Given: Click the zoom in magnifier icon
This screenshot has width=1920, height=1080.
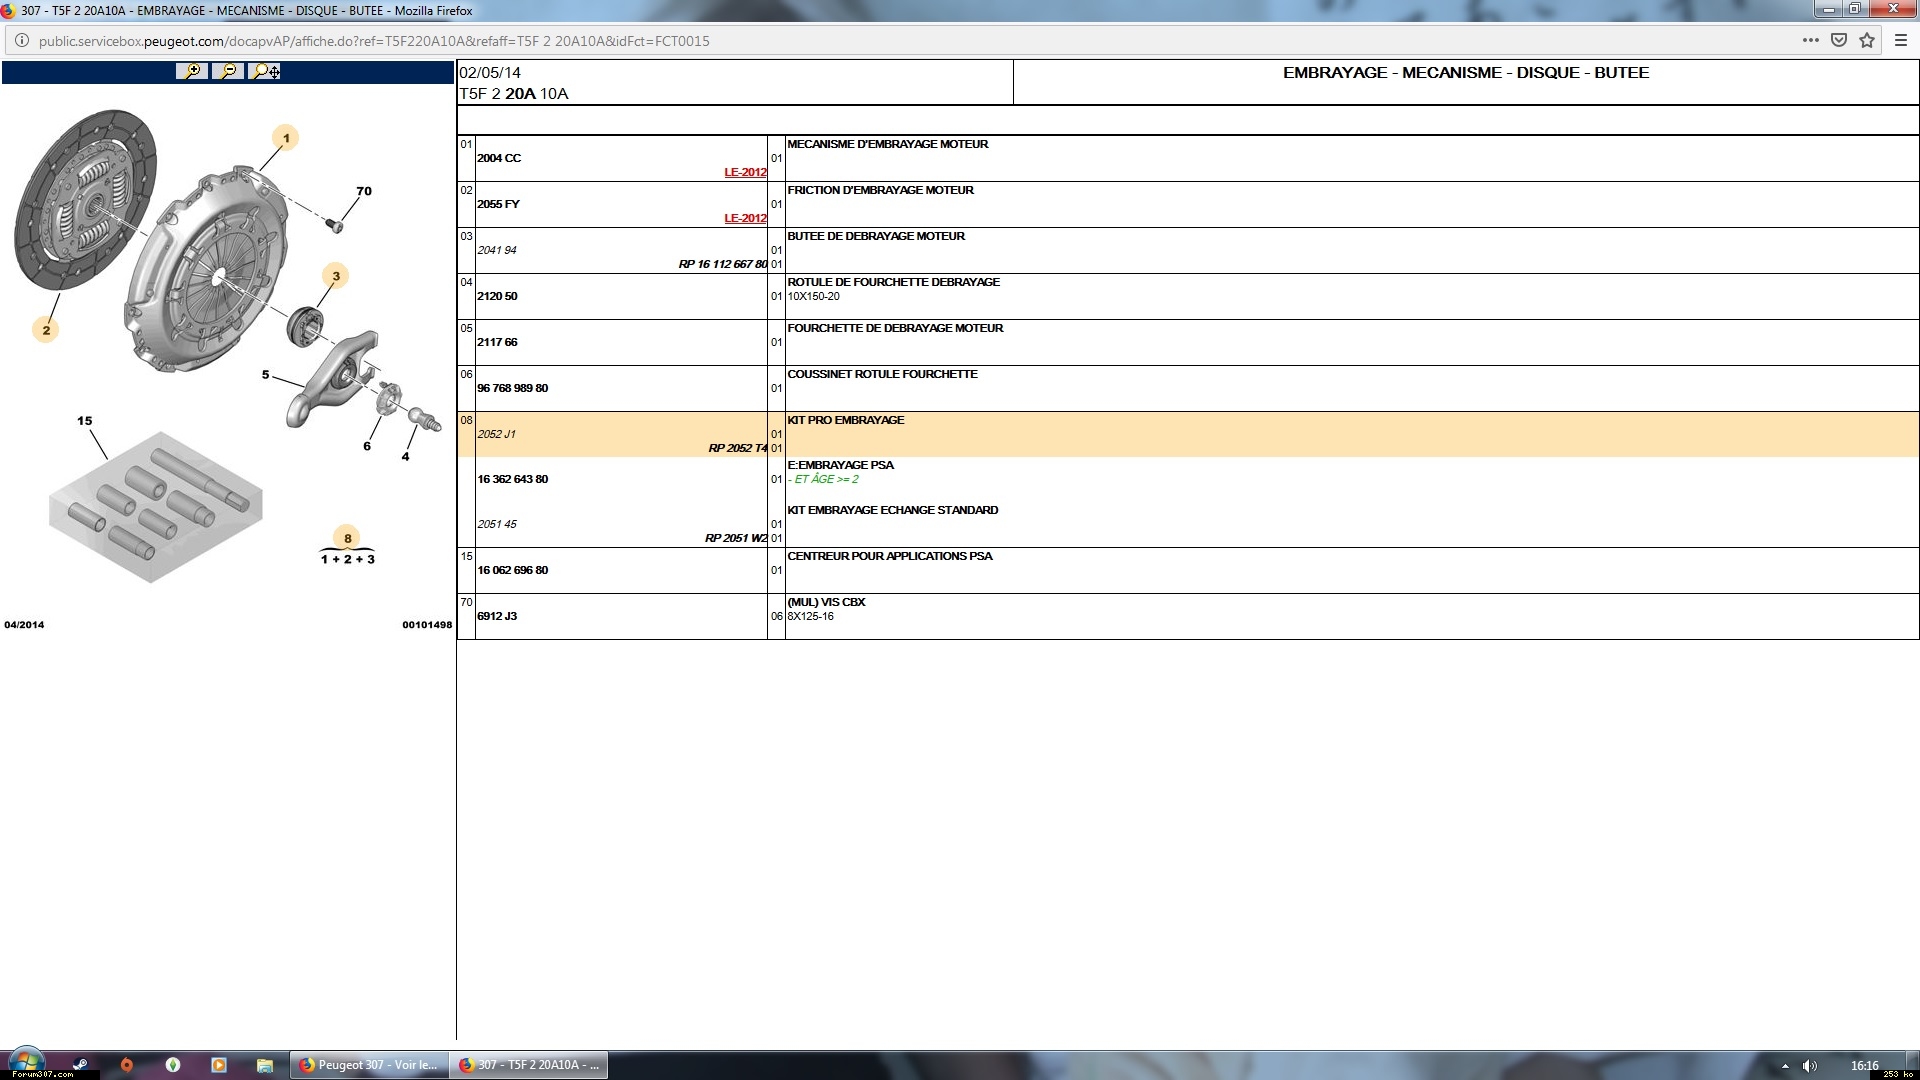Looking at the screenshot, I should 191,71.
